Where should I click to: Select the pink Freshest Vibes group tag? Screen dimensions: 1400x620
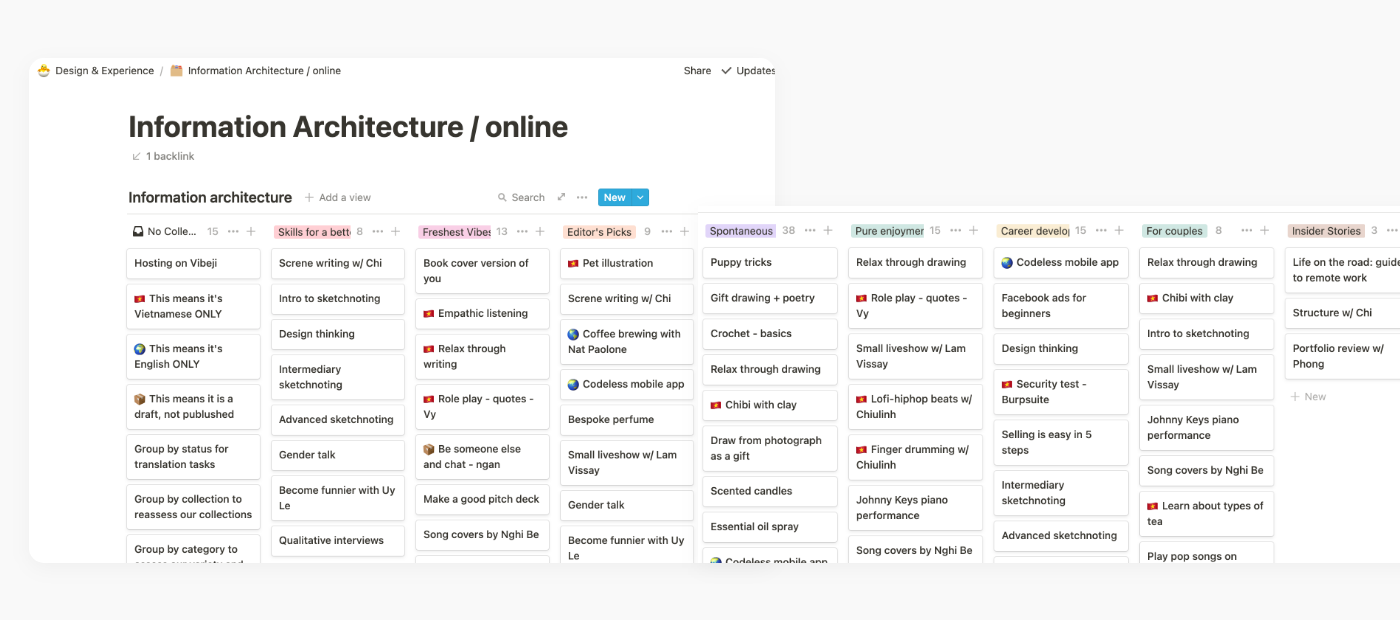[x=455, y=232]
